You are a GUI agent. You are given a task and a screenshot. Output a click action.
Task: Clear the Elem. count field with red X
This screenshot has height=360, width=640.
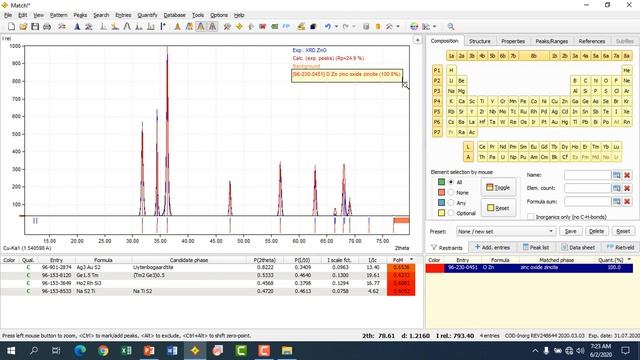pyautogui.click(x=627, y=188)
